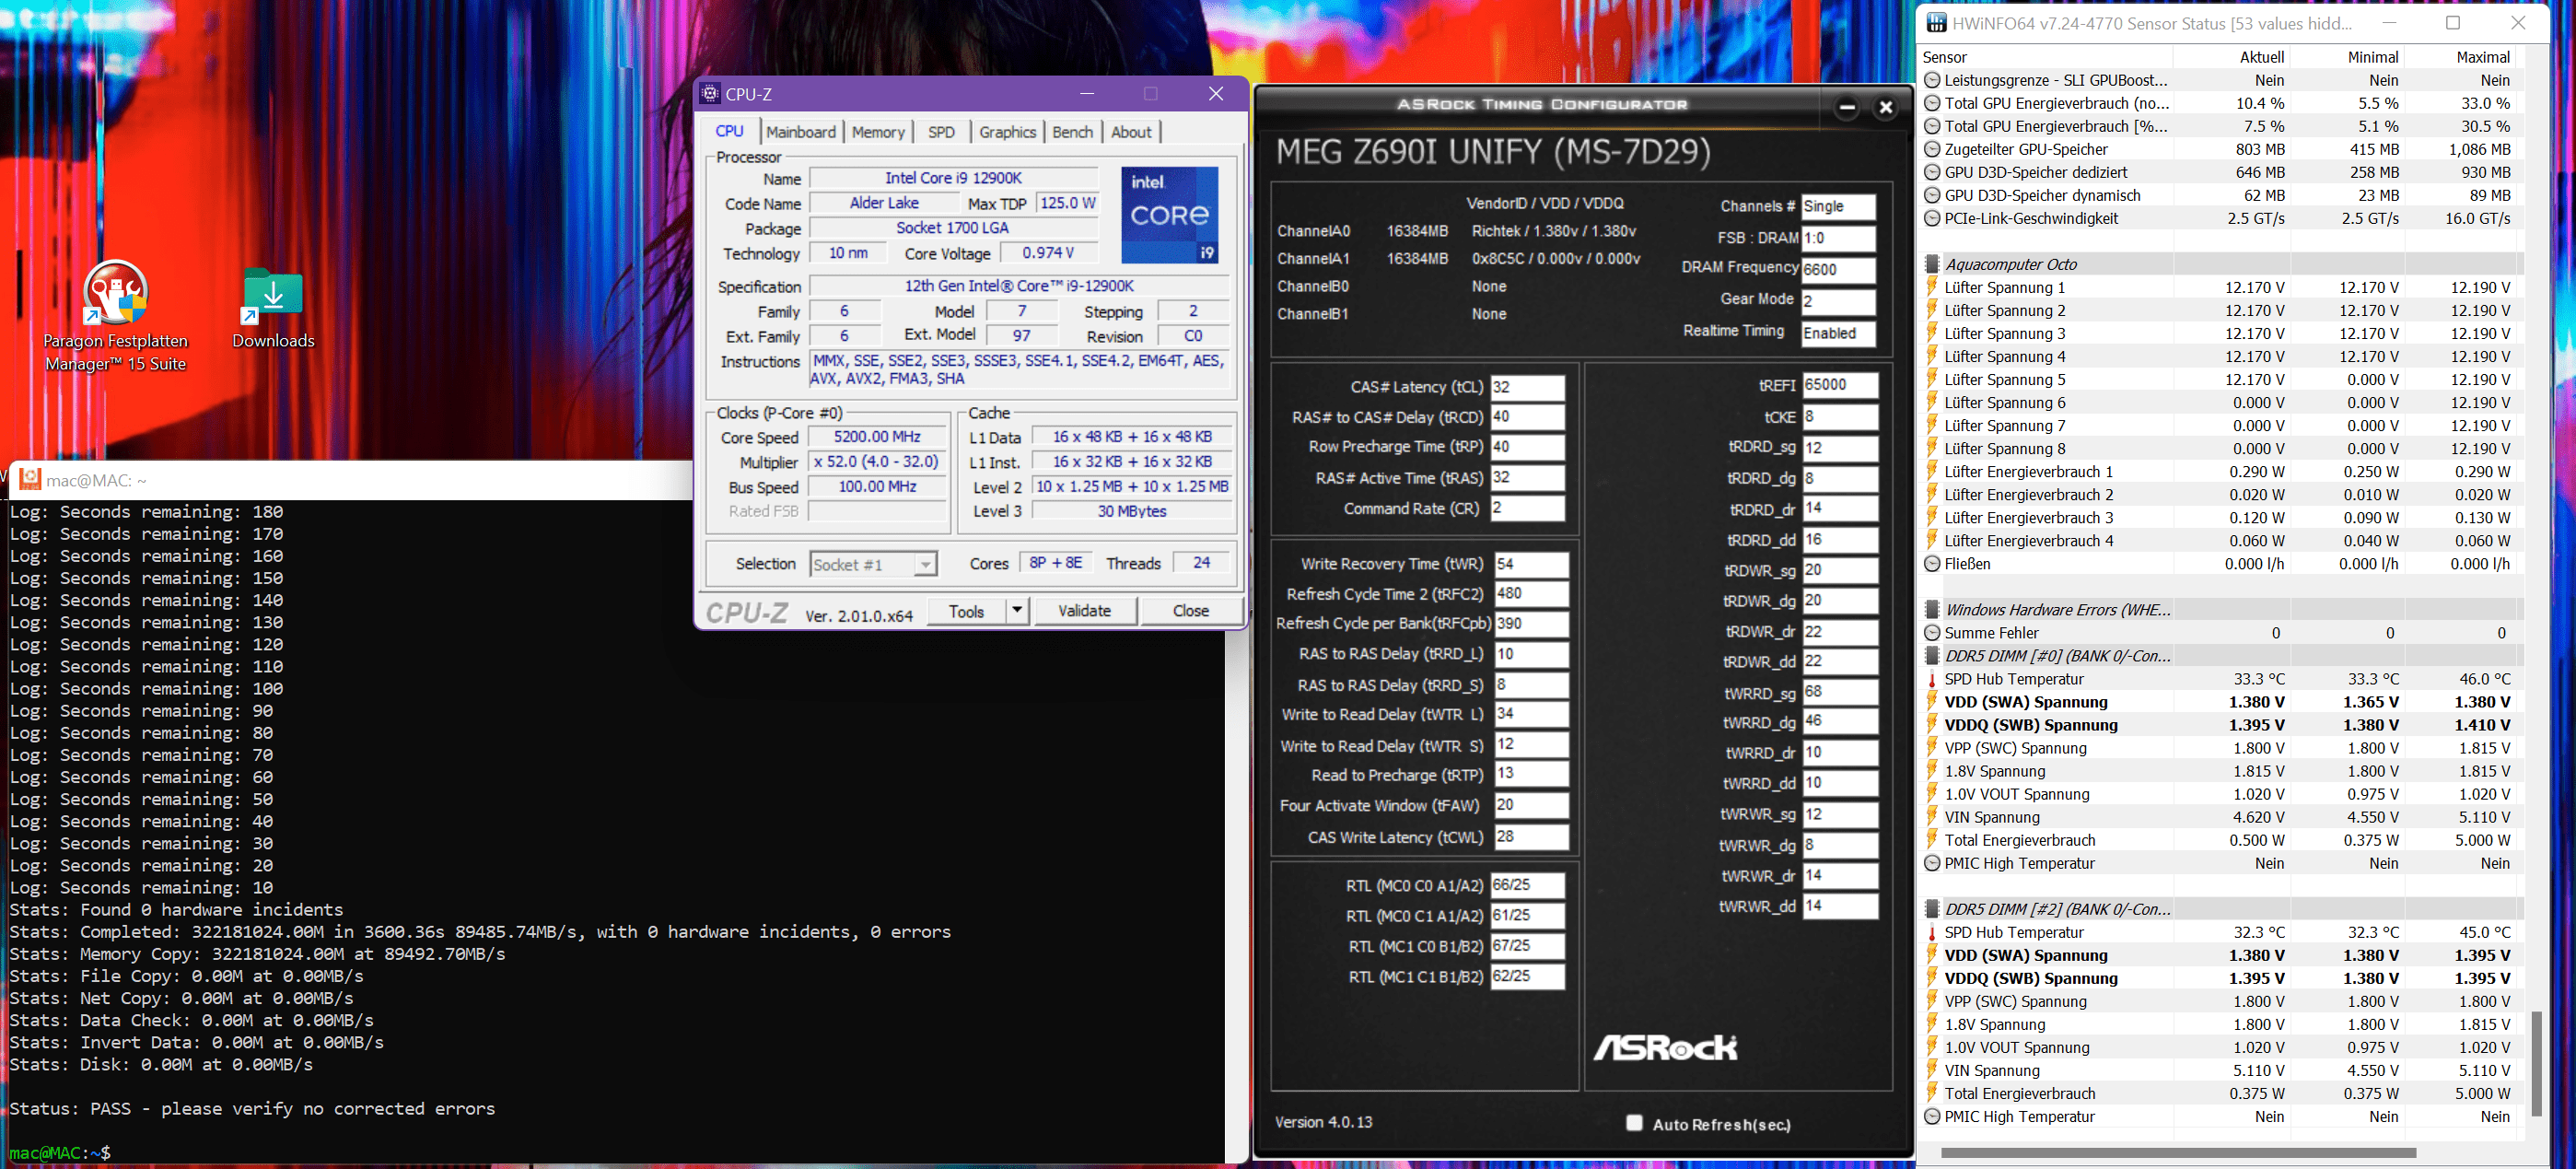
Task: Open the Socket #1 selection dropdown in CPU-Z
Action: tap(873, 565)
